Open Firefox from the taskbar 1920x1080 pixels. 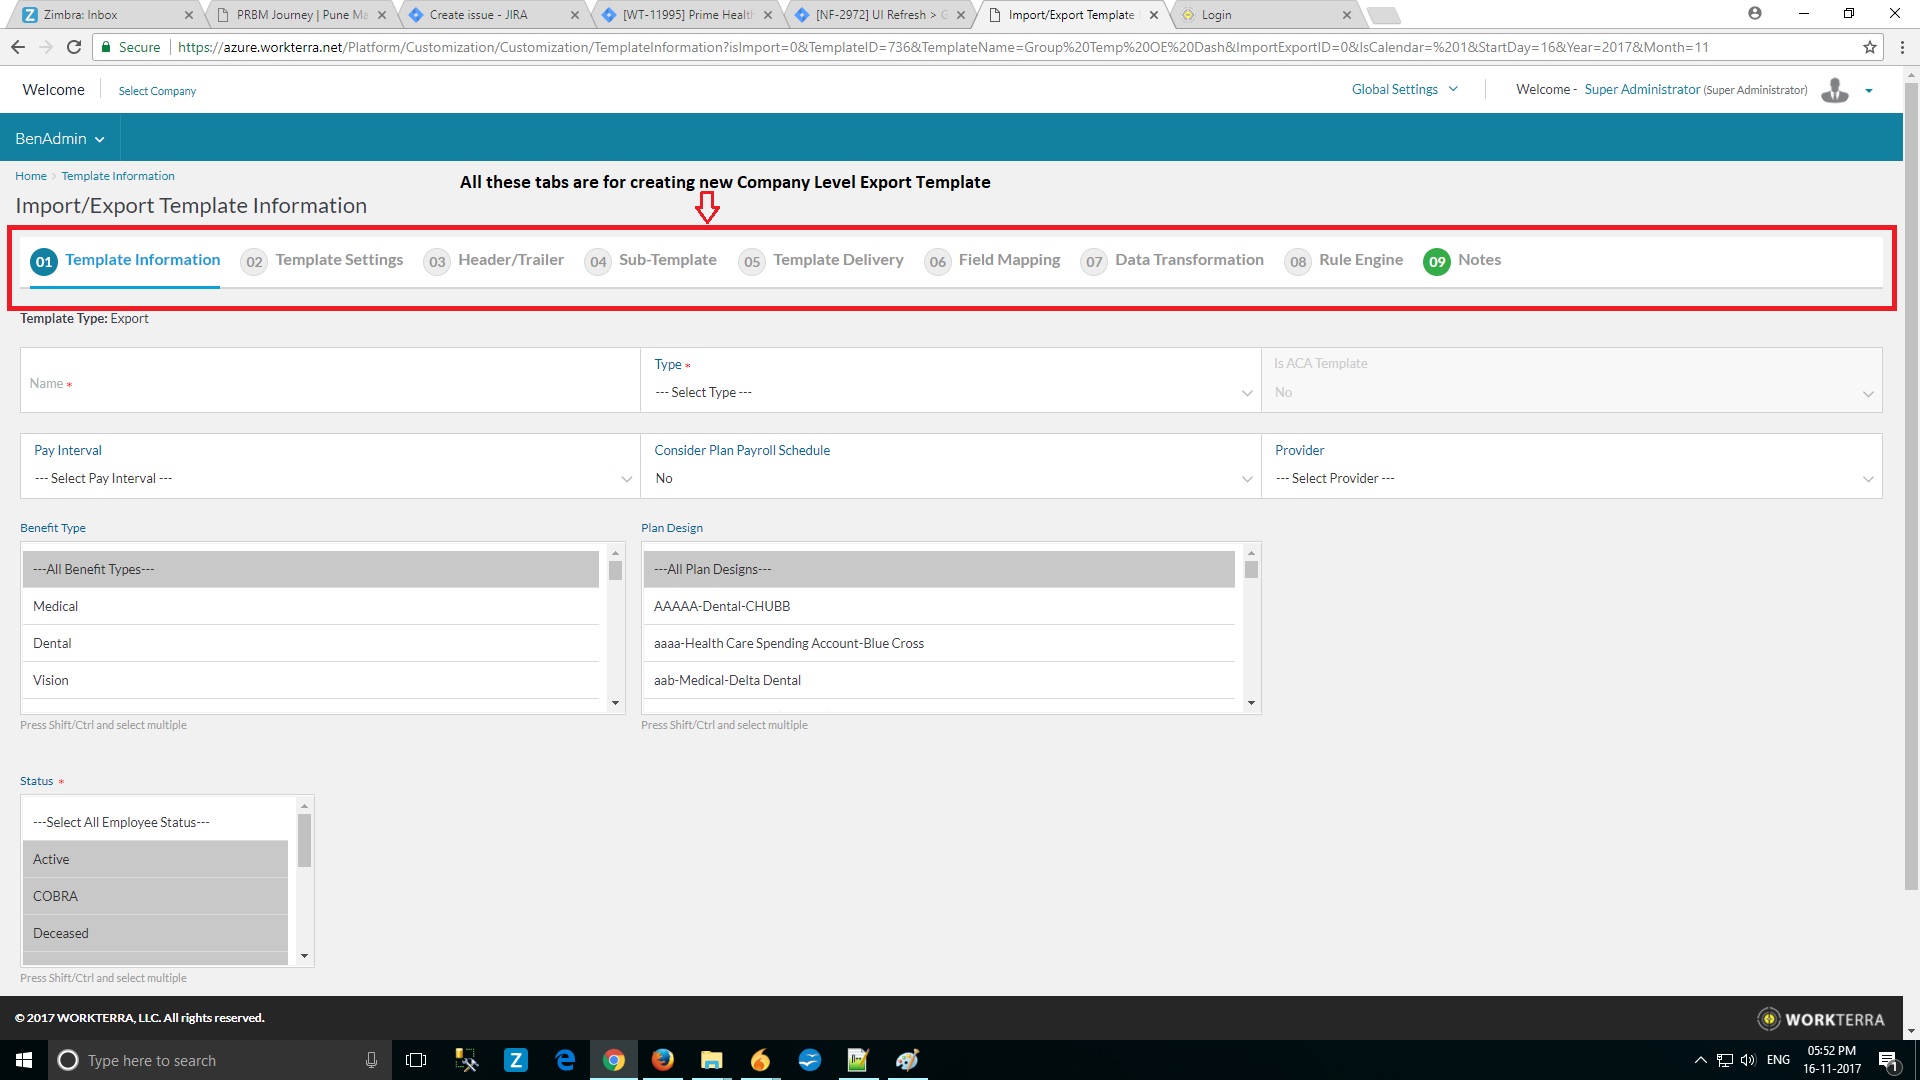coord(662,1060)
